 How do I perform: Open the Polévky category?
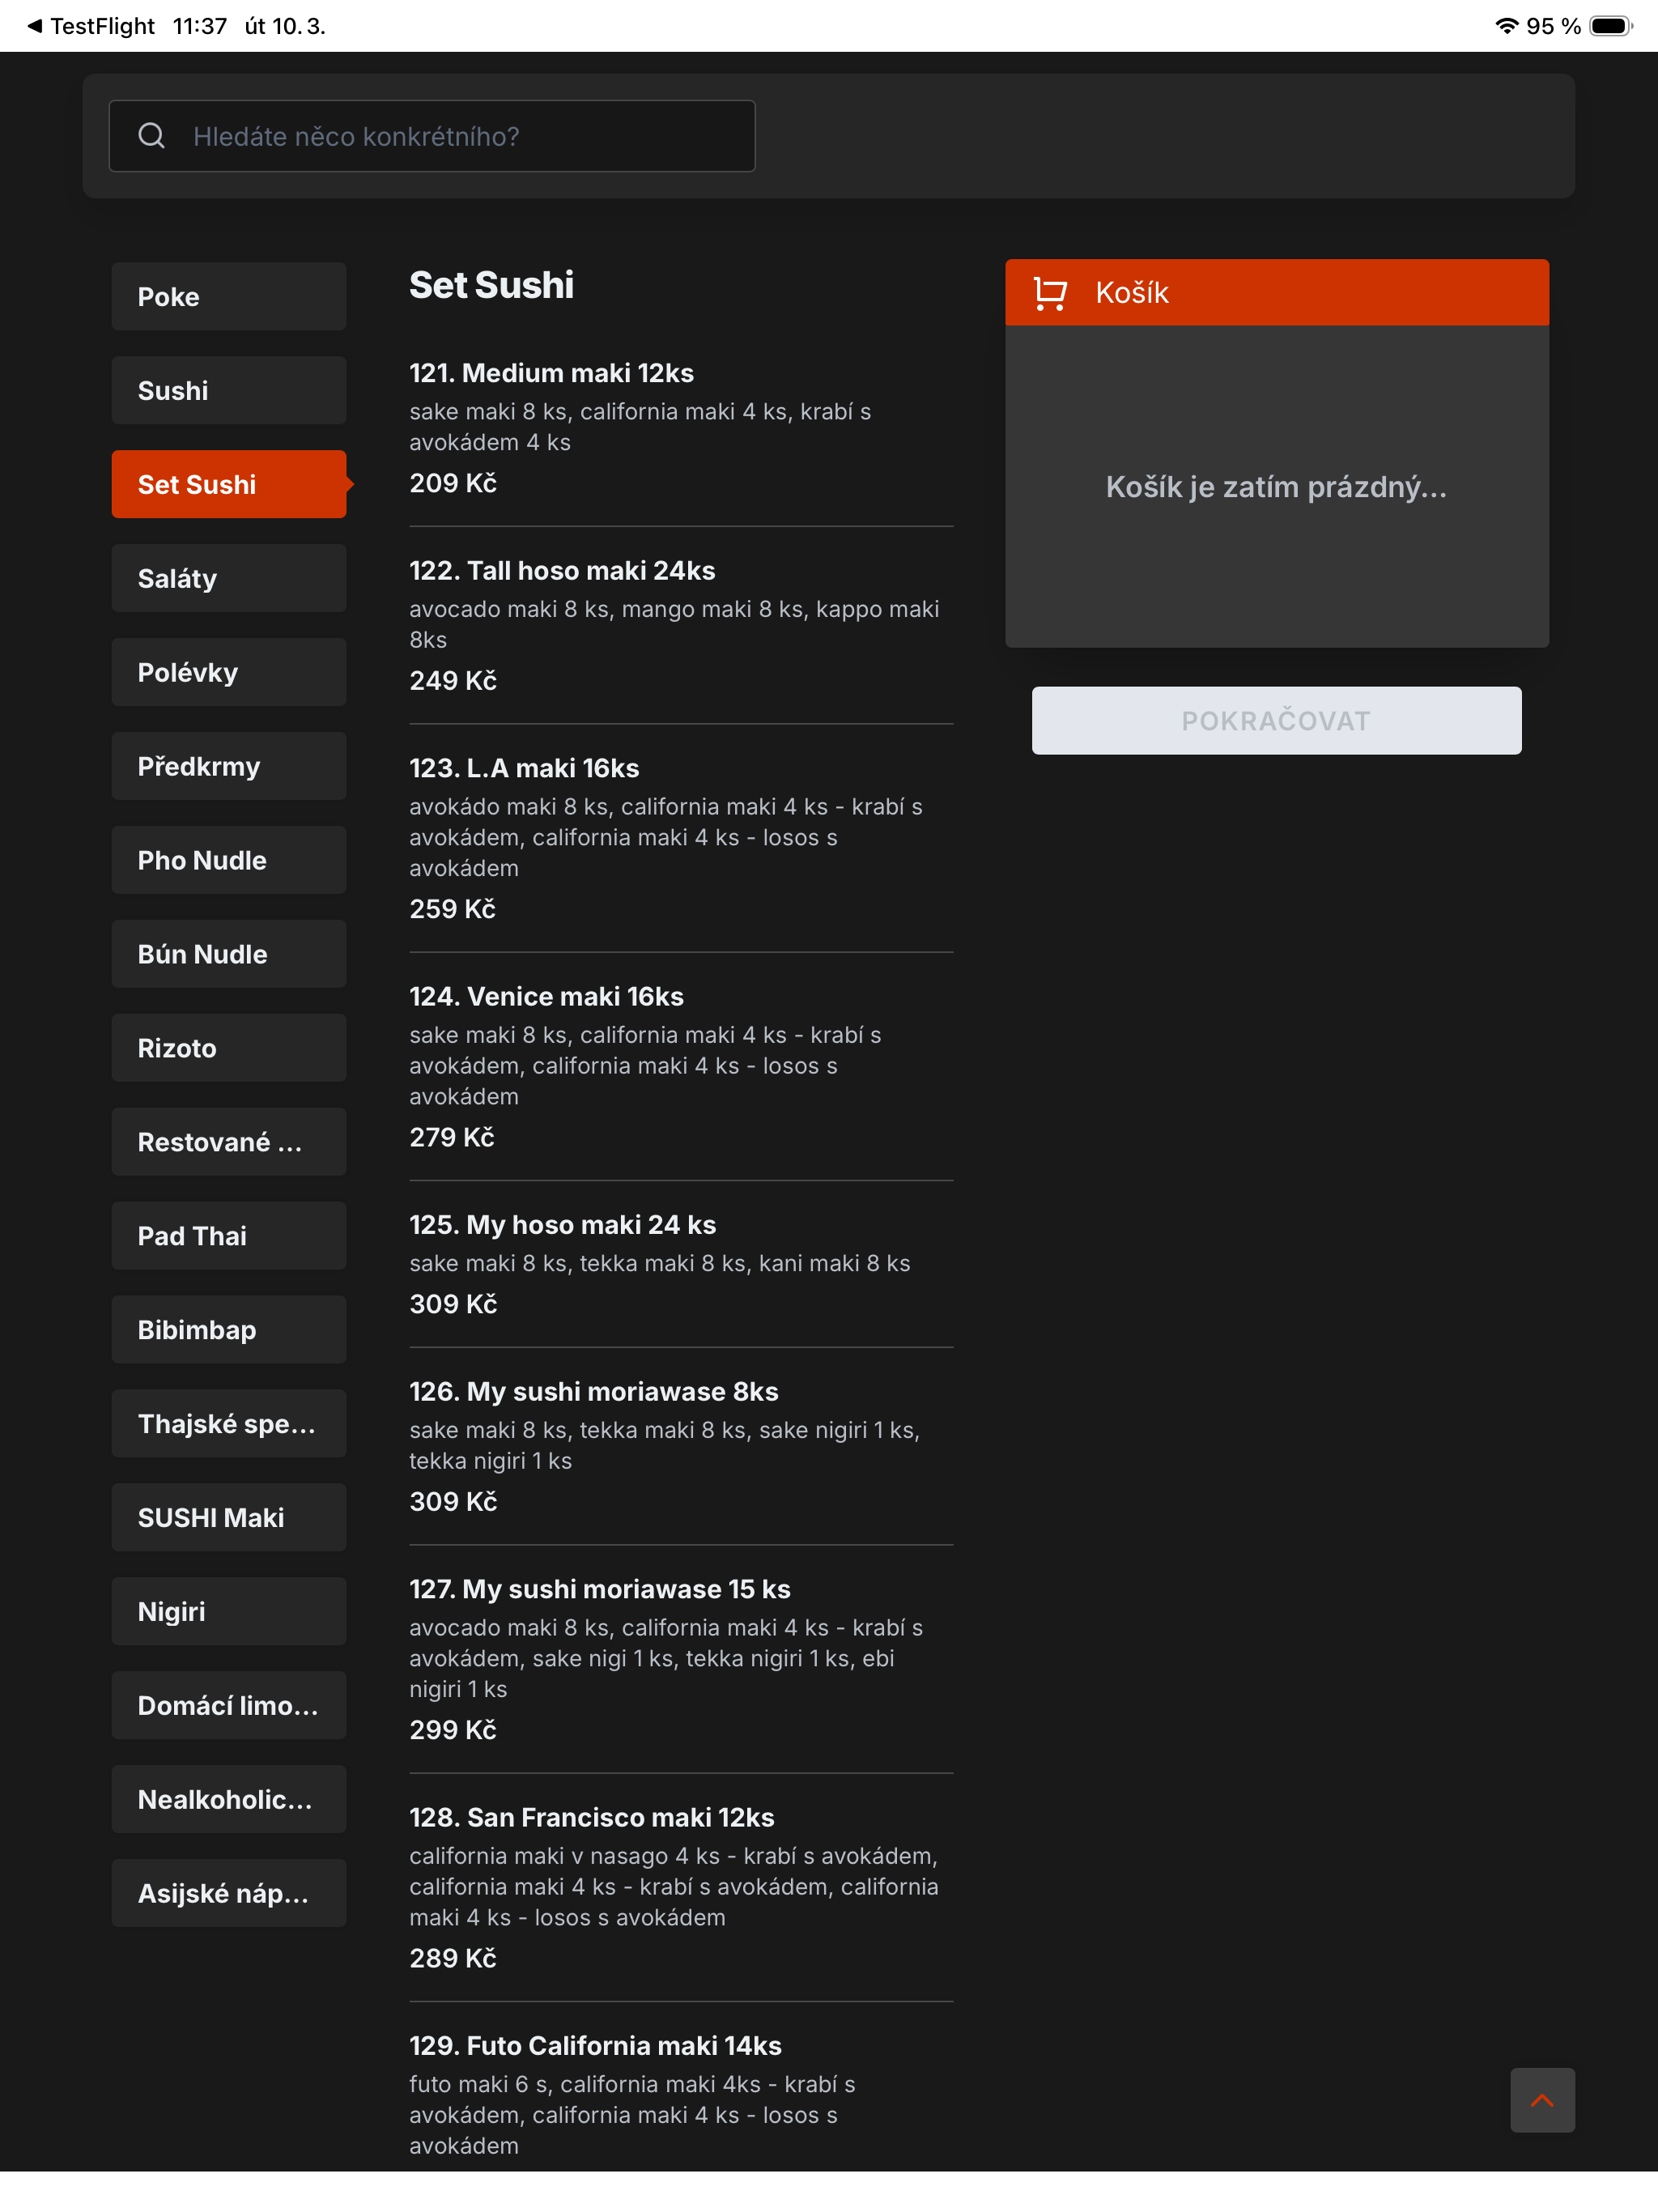(x=229, y=672)
